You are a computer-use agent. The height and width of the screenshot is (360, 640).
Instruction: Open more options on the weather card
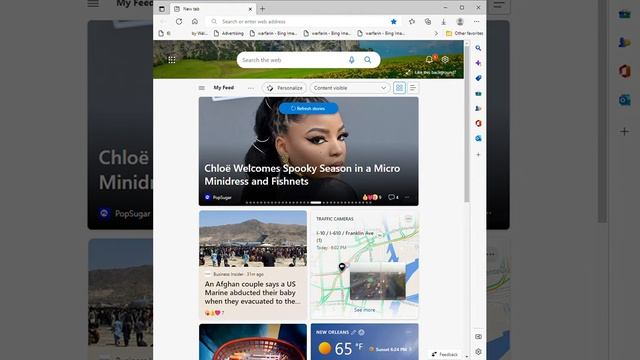point(409,332)
